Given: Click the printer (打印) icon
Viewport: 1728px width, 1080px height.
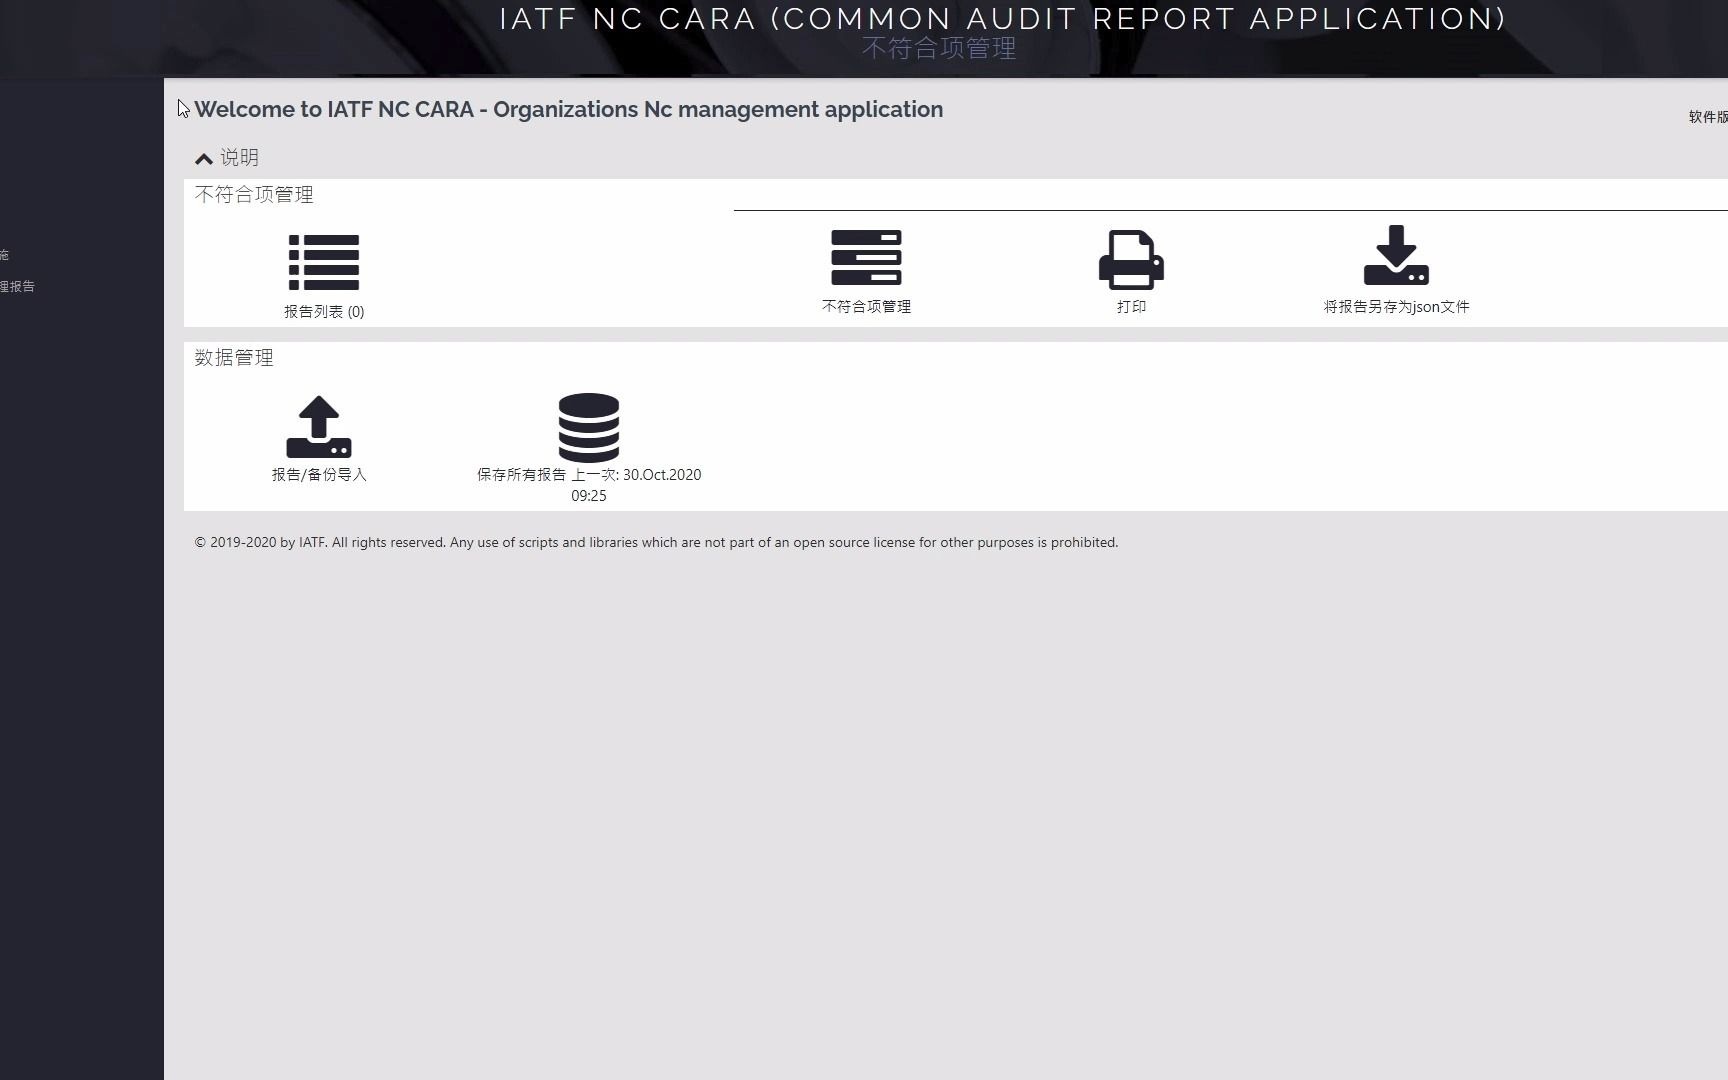Looking at the screenshot, I should 1131,259.
